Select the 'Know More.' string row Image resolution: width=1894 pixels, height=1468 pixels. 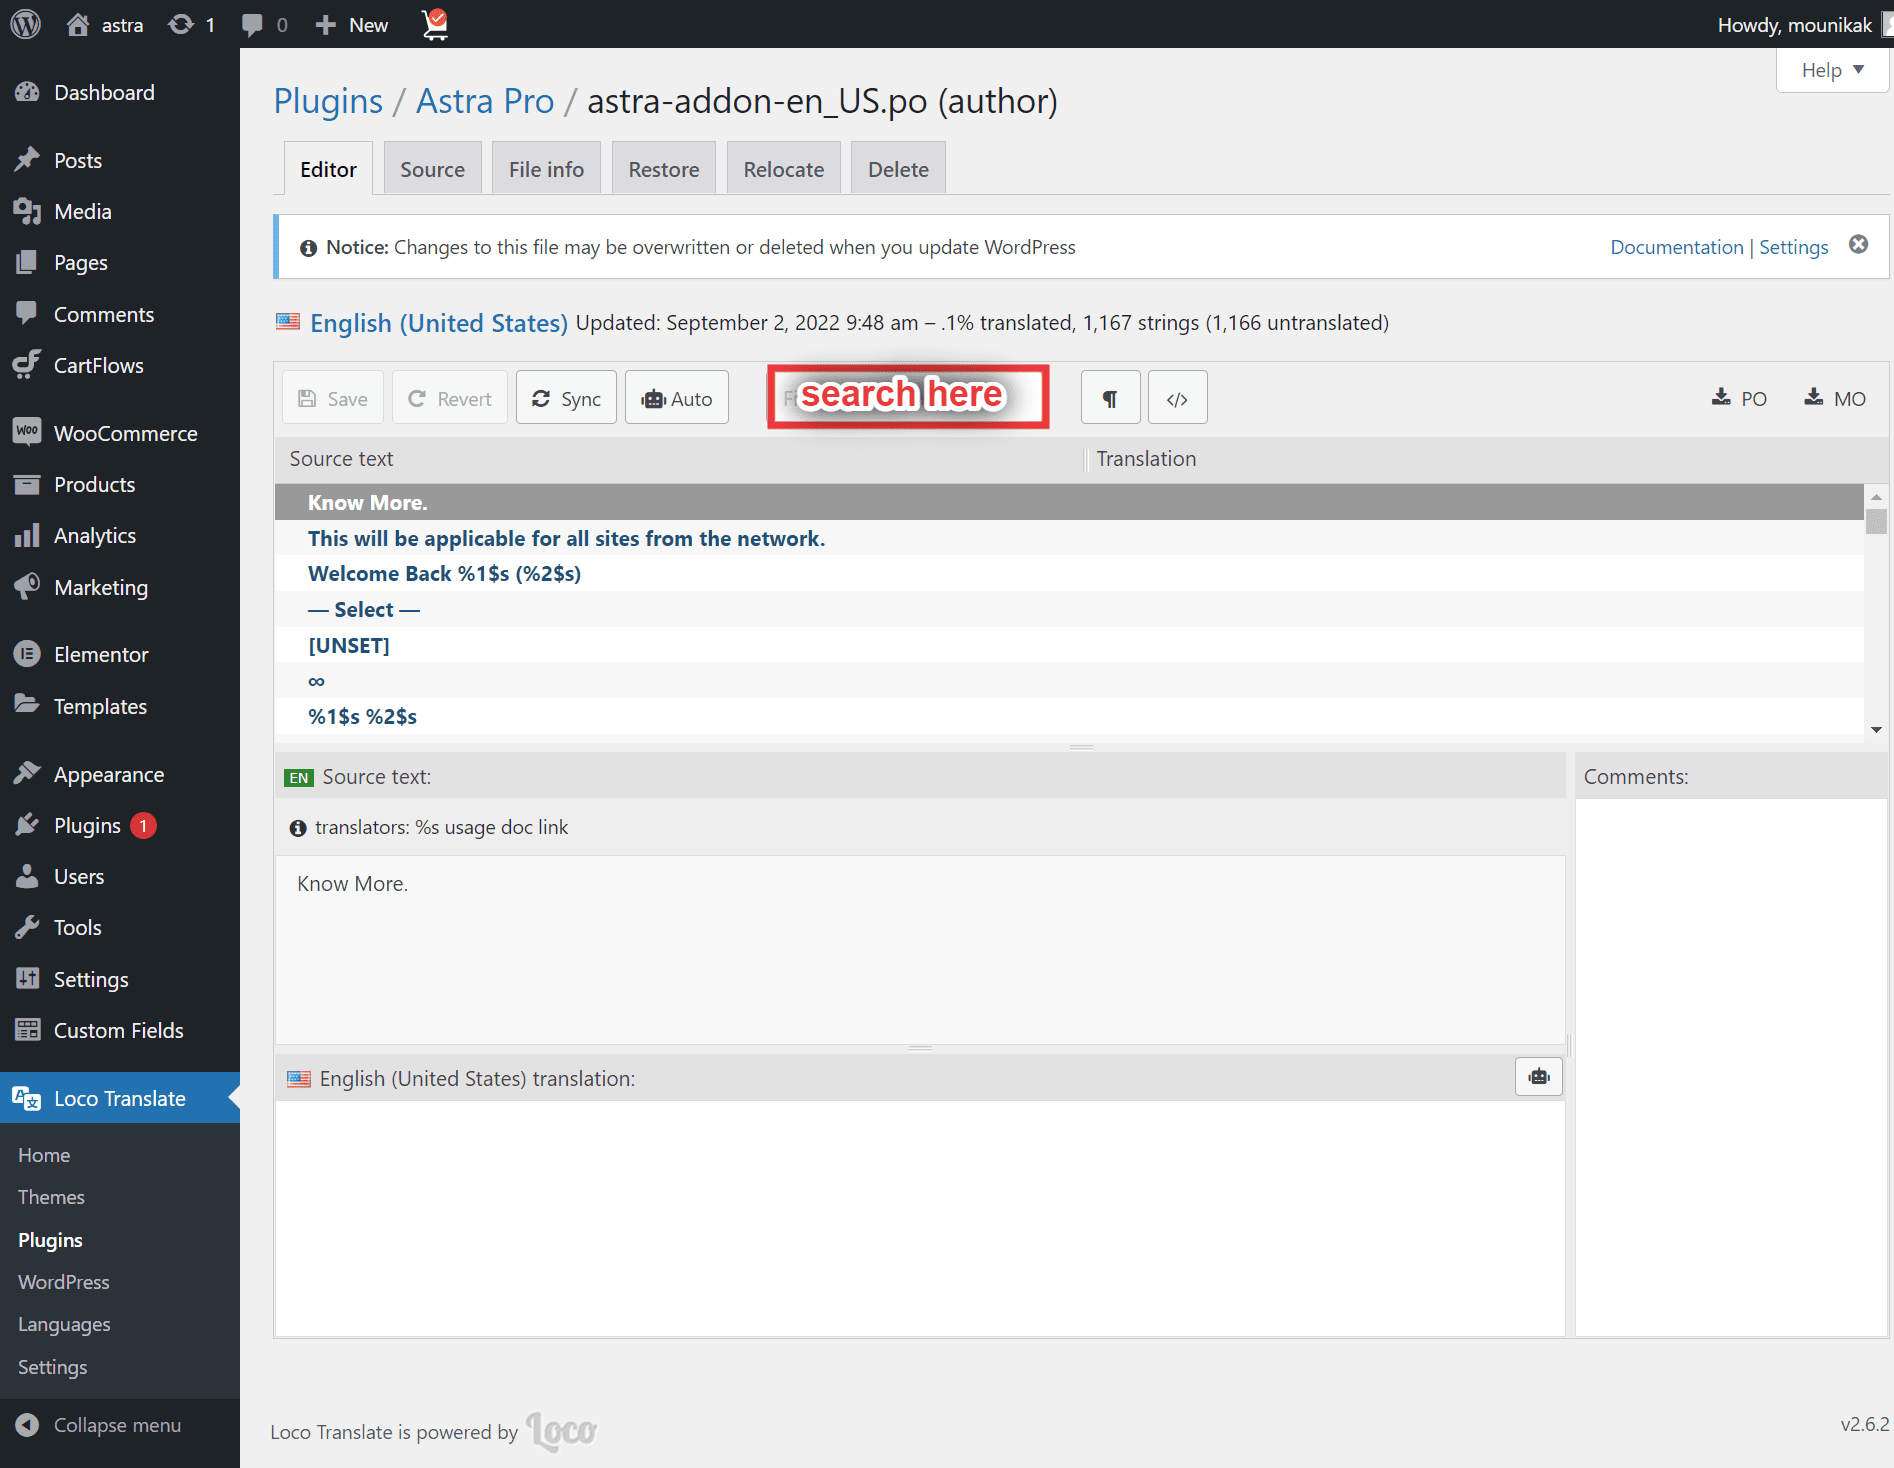[x=1069, y=502]
